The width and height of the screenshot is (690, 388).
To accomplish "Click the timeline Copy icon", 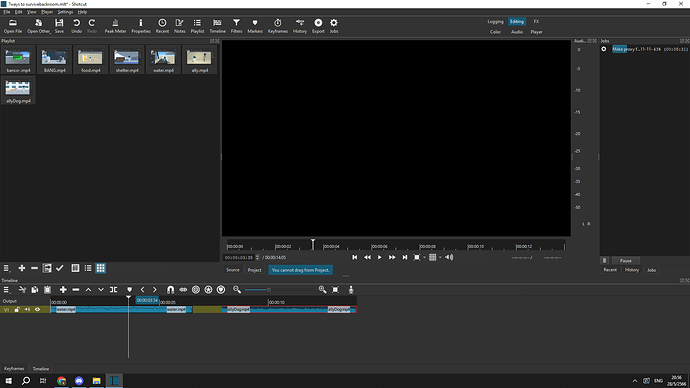I will pyautogui.click(x=35, y=289).
